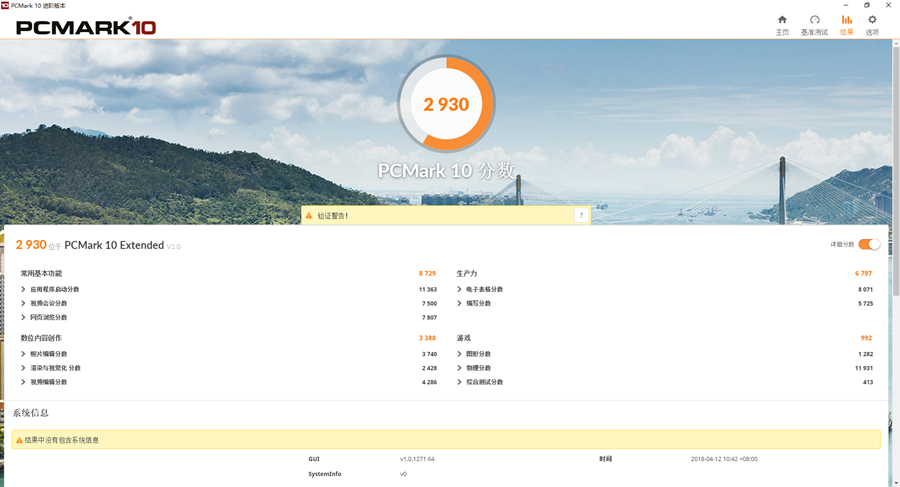
Task: Expand the 应用程序启动分数 row
Action: coord(24,289)
